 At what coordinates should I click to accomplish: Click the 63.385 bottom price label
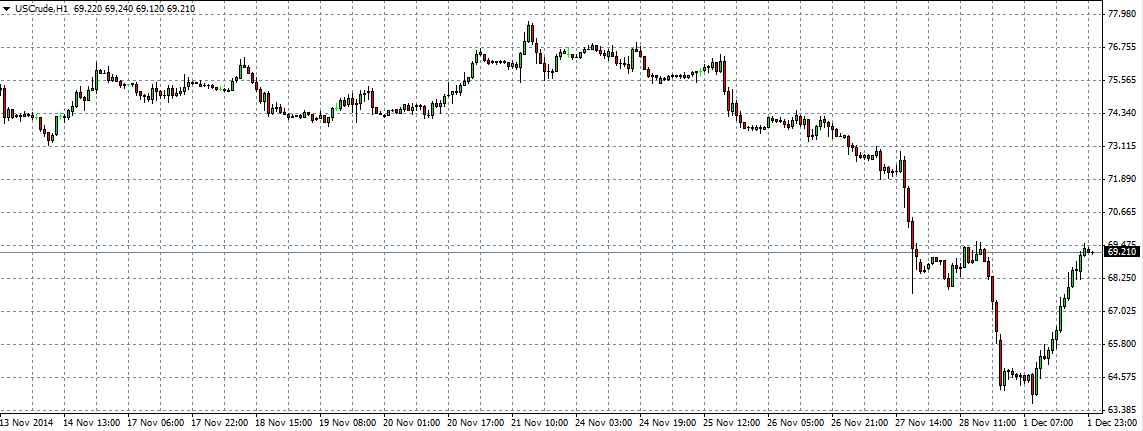1121,410
